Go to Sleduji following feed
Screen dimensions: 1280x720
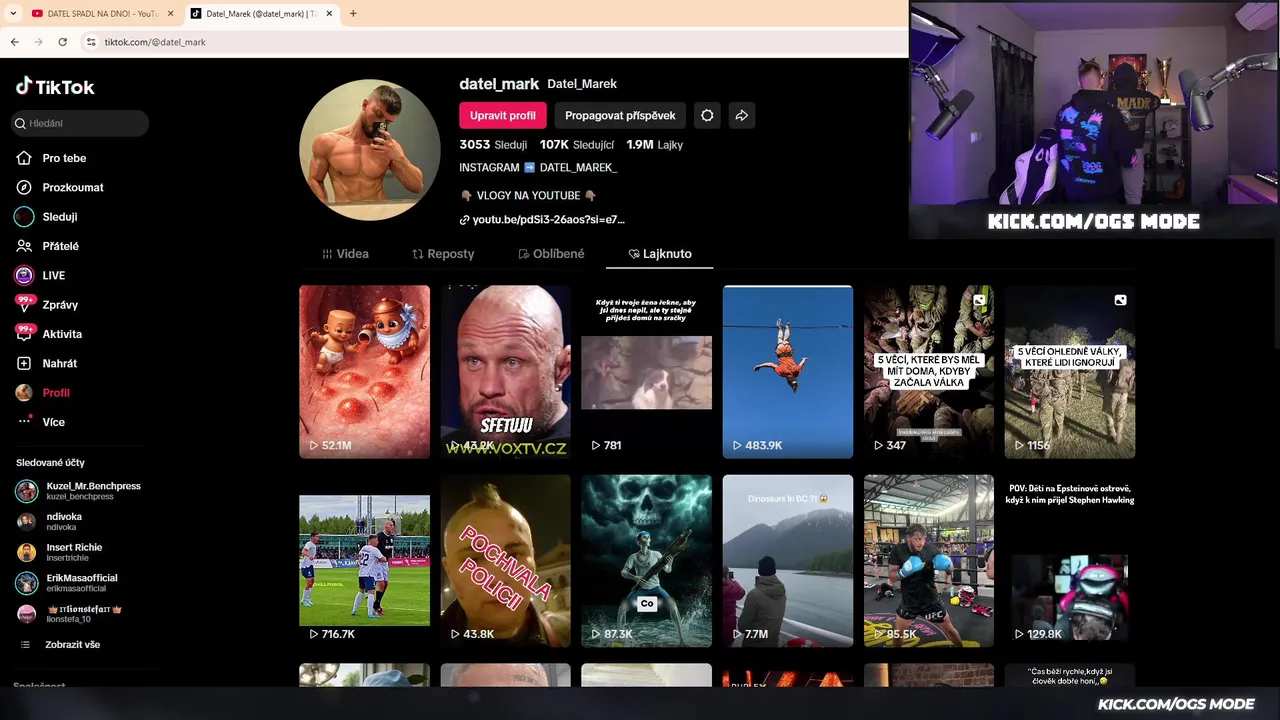(46, 216)
